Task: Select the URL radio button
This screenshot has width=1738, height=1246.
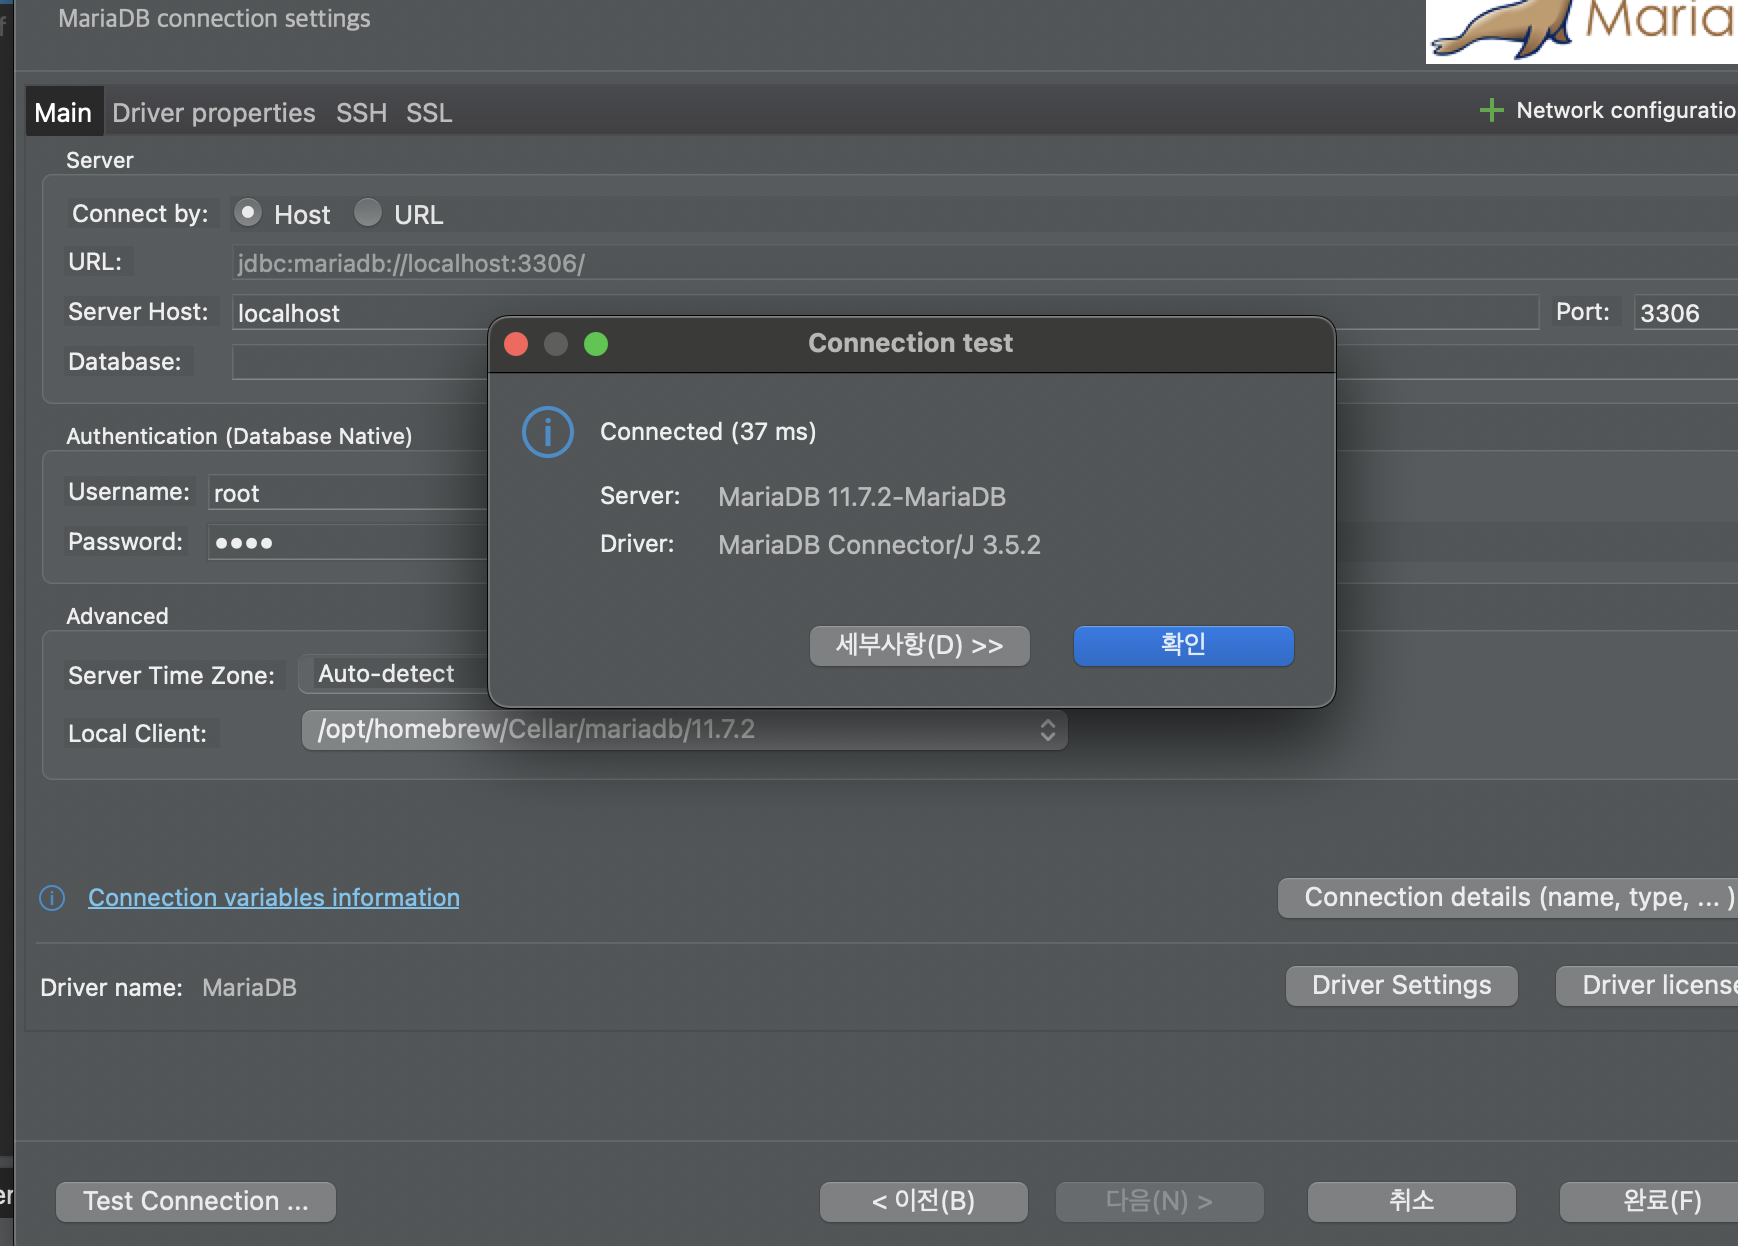Action: click(x=368, y=213)
